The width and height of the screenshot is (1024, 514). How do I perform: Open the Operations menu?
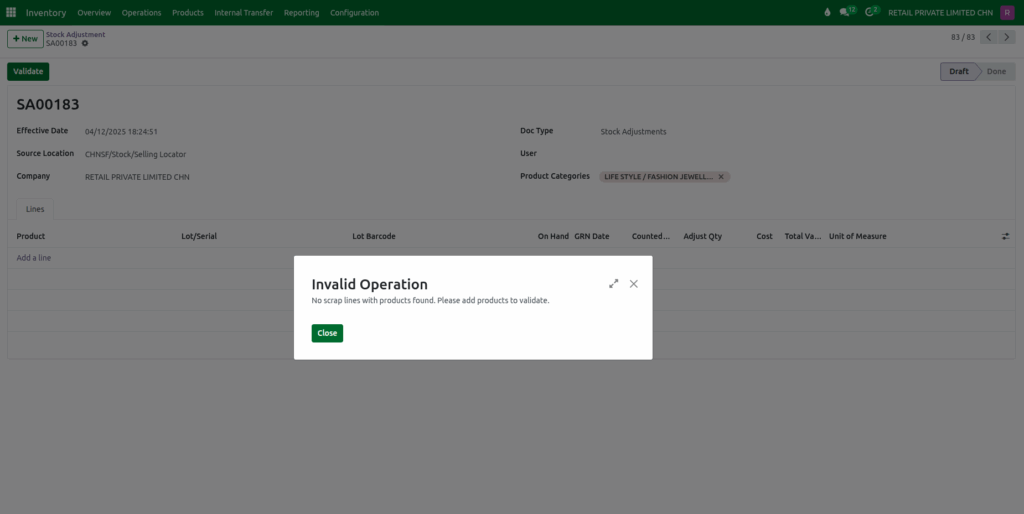(x=141, y=12)
